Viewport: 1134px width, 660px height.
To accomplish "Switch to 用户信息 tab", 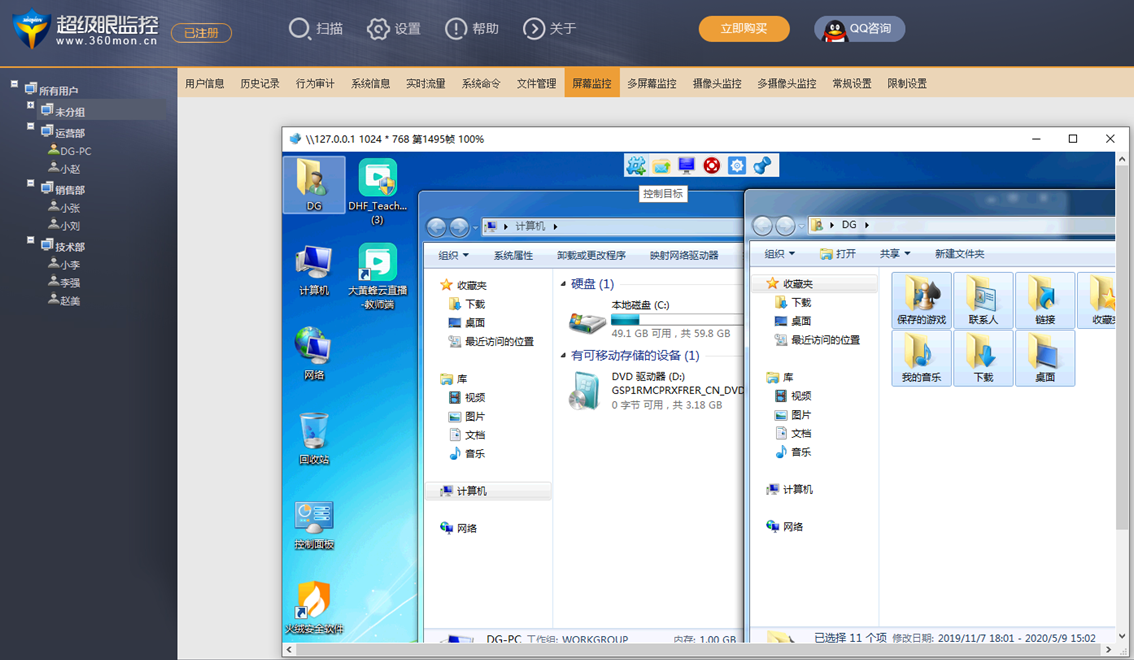I will (205, 83).
